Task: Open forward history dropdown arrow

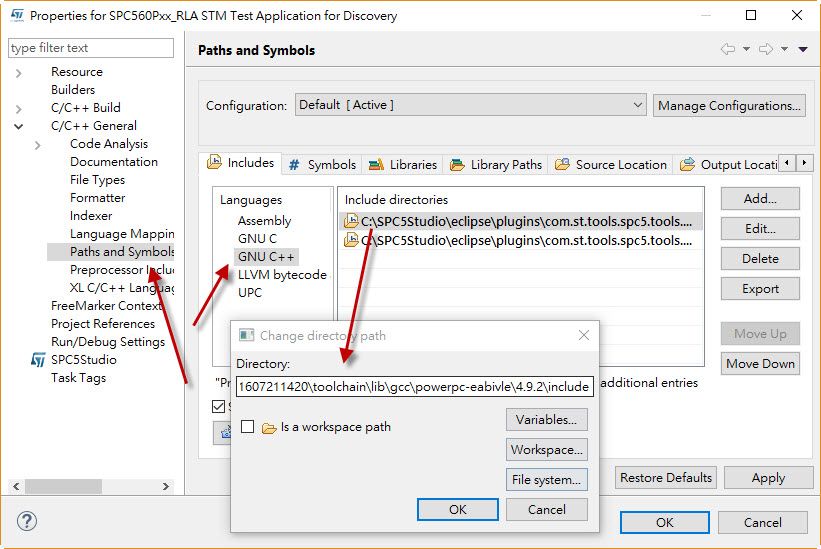Action: (784, 49)
